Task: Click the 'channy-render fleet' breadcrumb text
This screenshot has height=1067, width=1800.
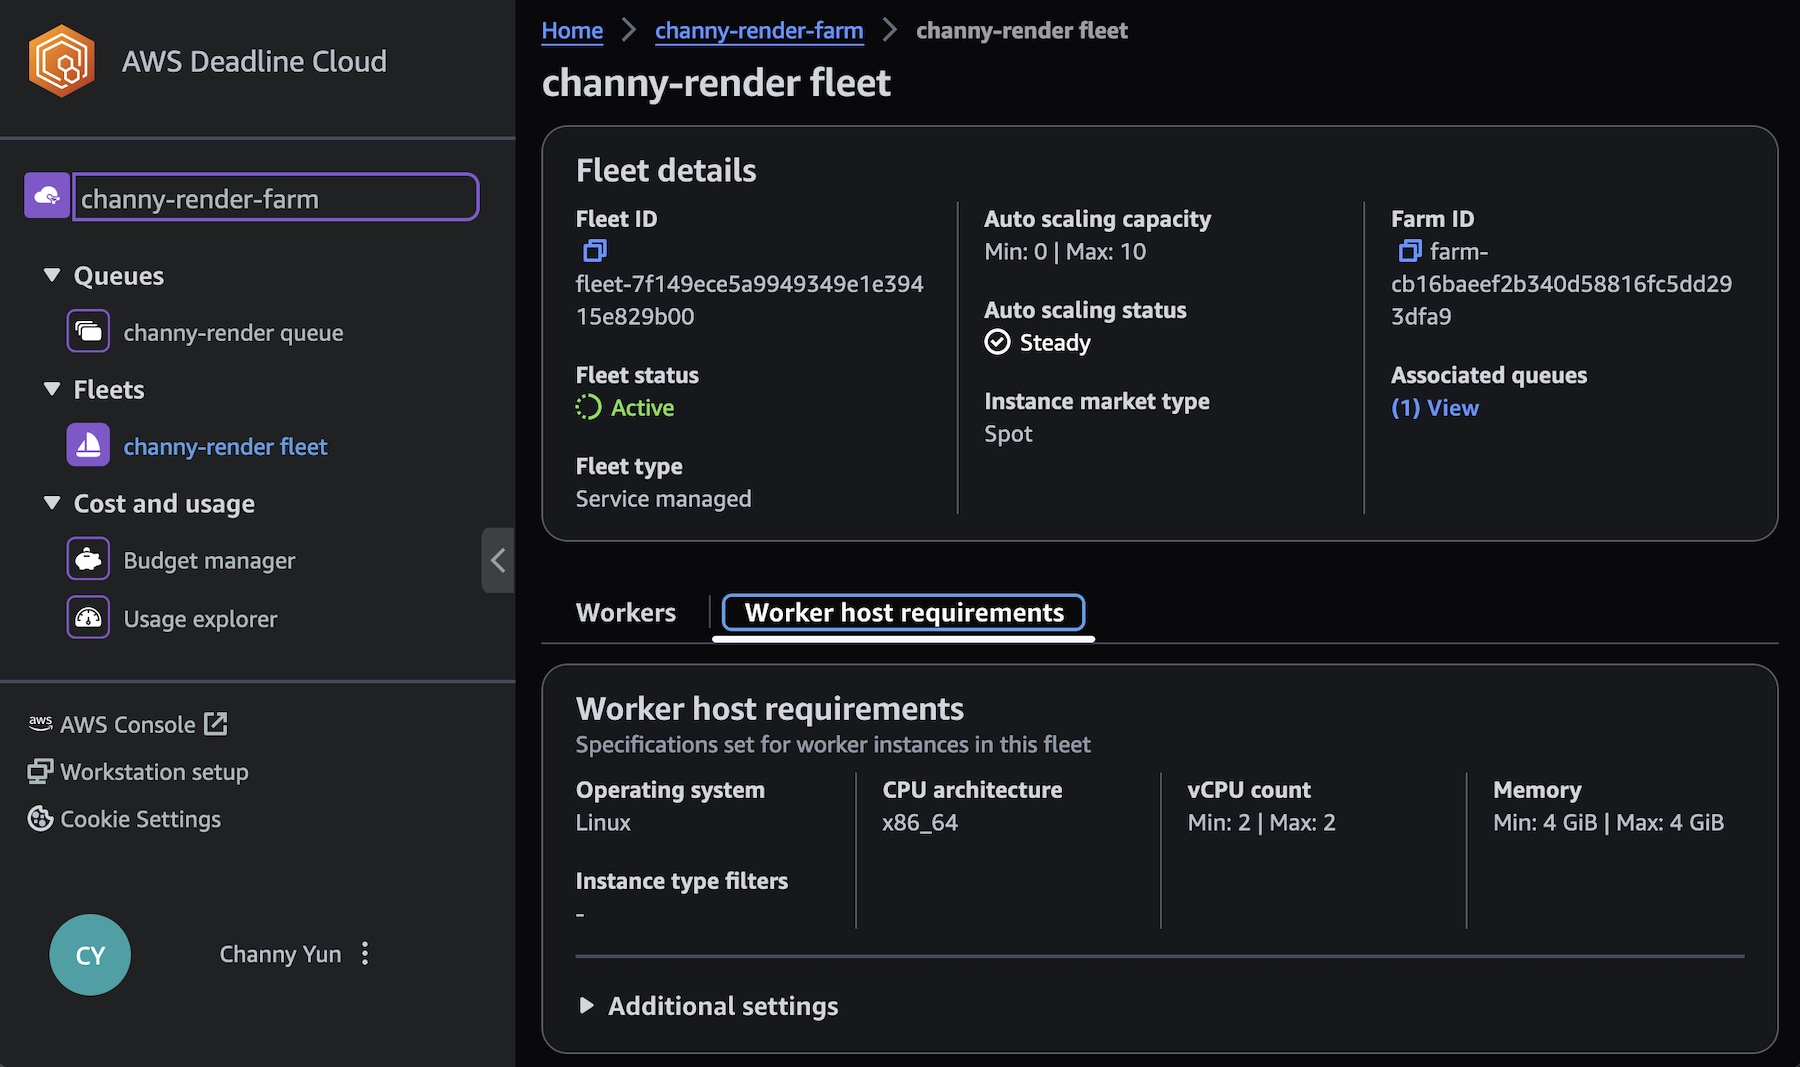Action: coord(1022,30)
